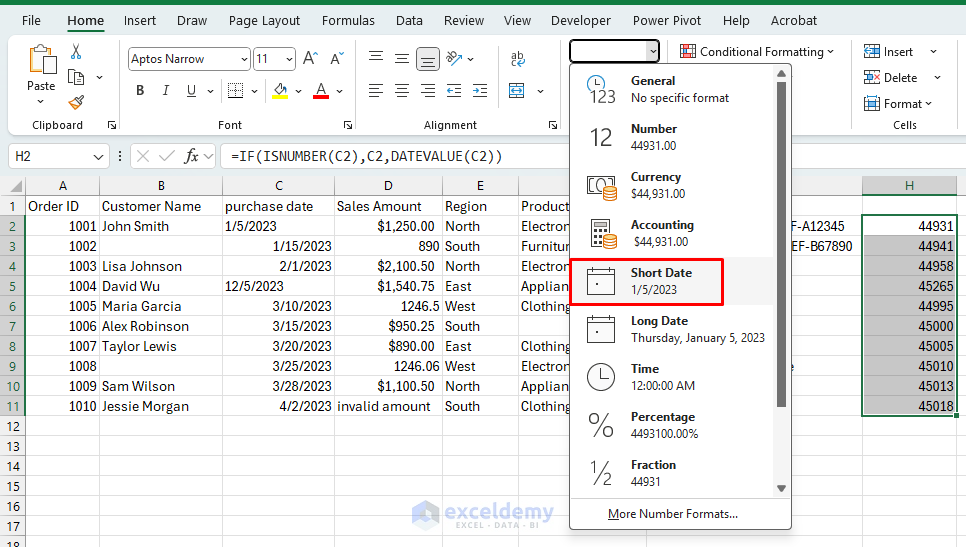Decrease indent

pos(454,91)
